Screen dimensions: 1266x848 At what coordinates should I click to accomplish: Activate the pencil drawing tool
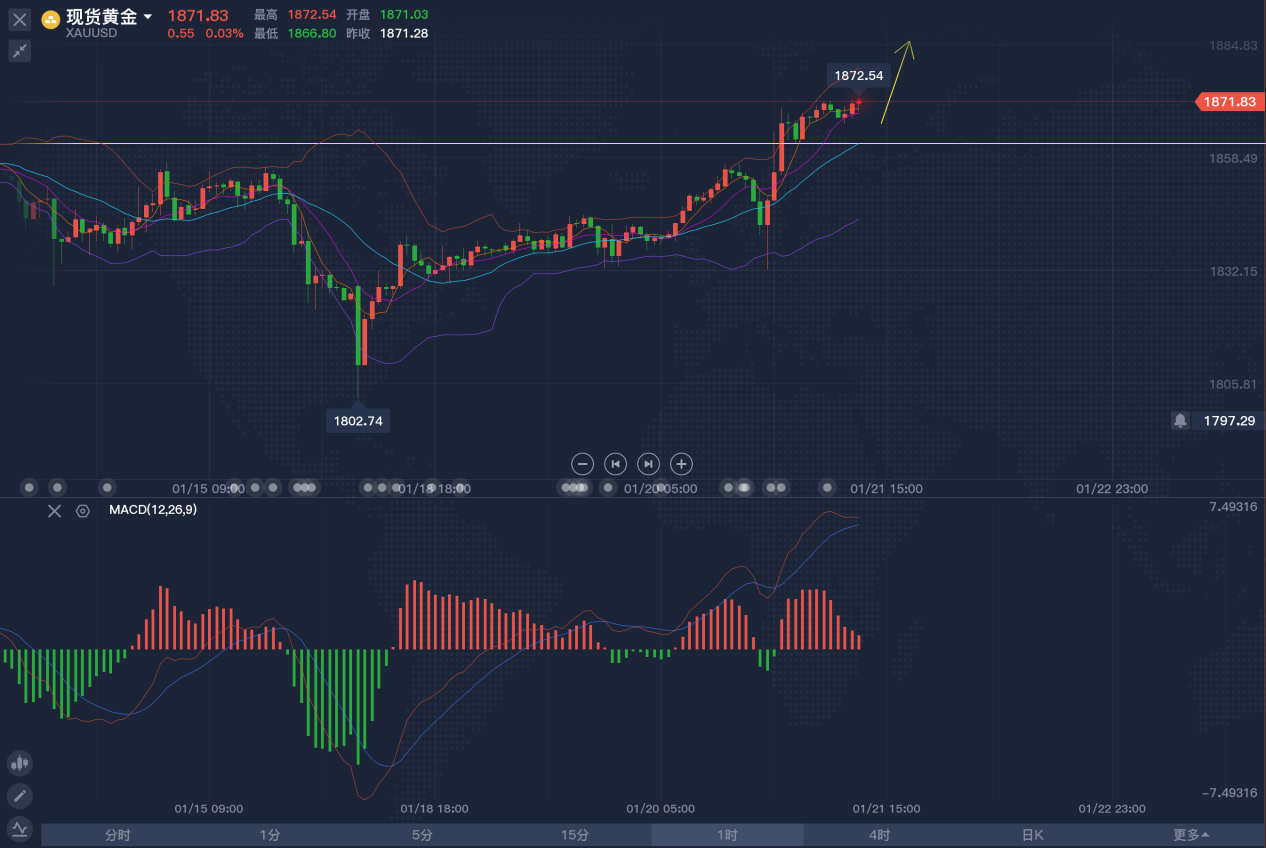point(20,796)
